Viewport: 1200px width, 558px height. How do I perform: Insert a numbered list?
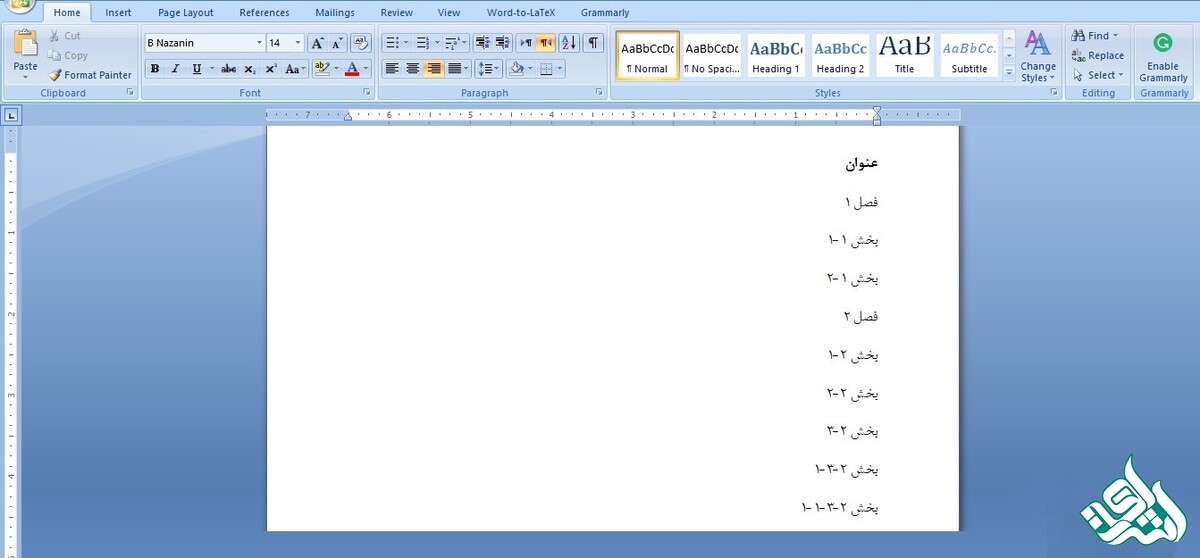coord(422,43)
